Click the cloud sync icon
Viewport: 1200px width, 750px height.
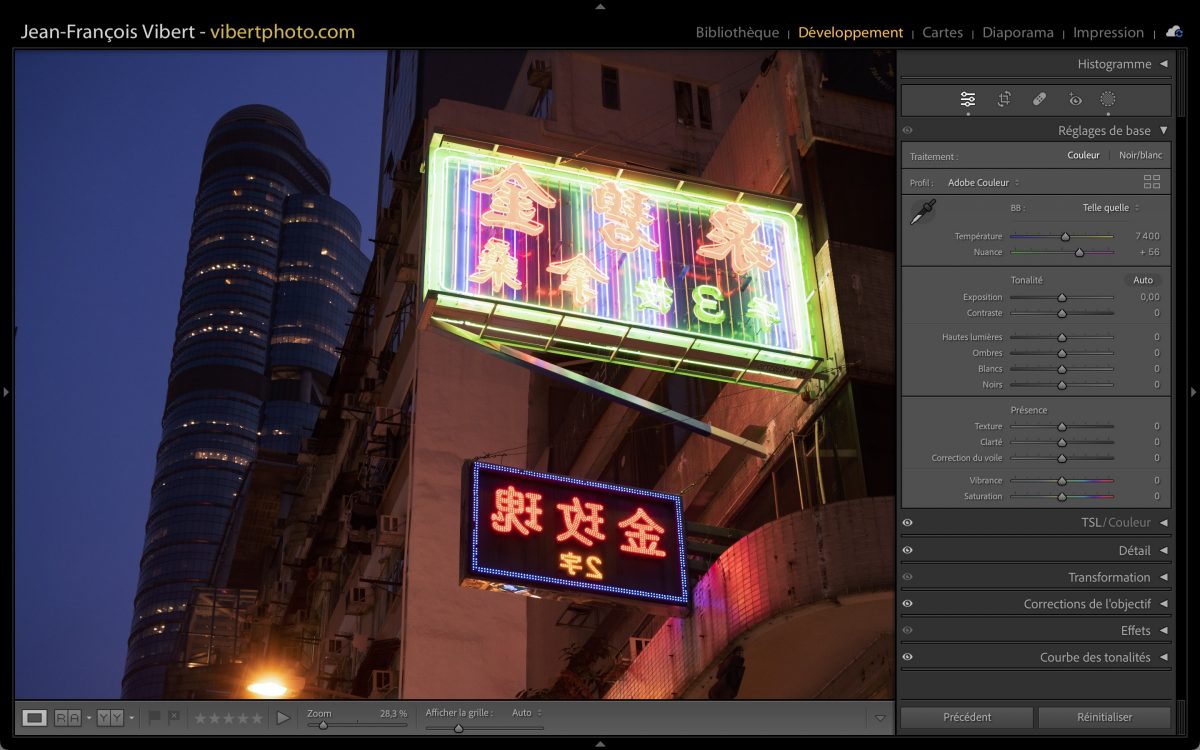click(1173, 32)
